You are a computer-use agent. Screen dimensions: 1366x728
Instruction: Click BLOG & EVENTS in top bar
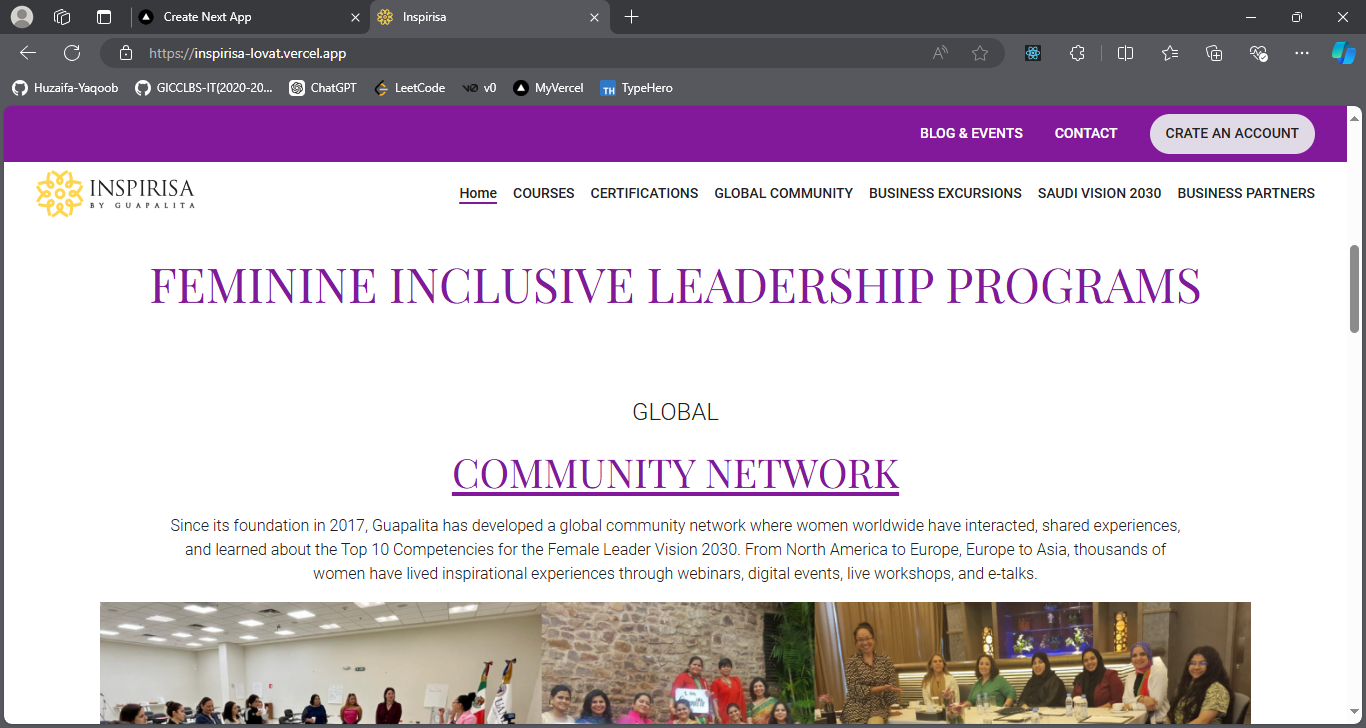971,133
